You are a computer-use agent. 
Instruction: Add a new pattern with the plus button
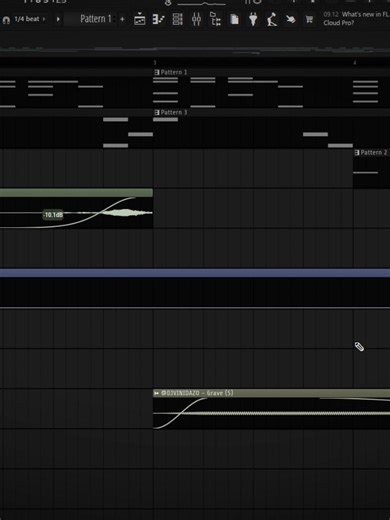coord(122,19)
